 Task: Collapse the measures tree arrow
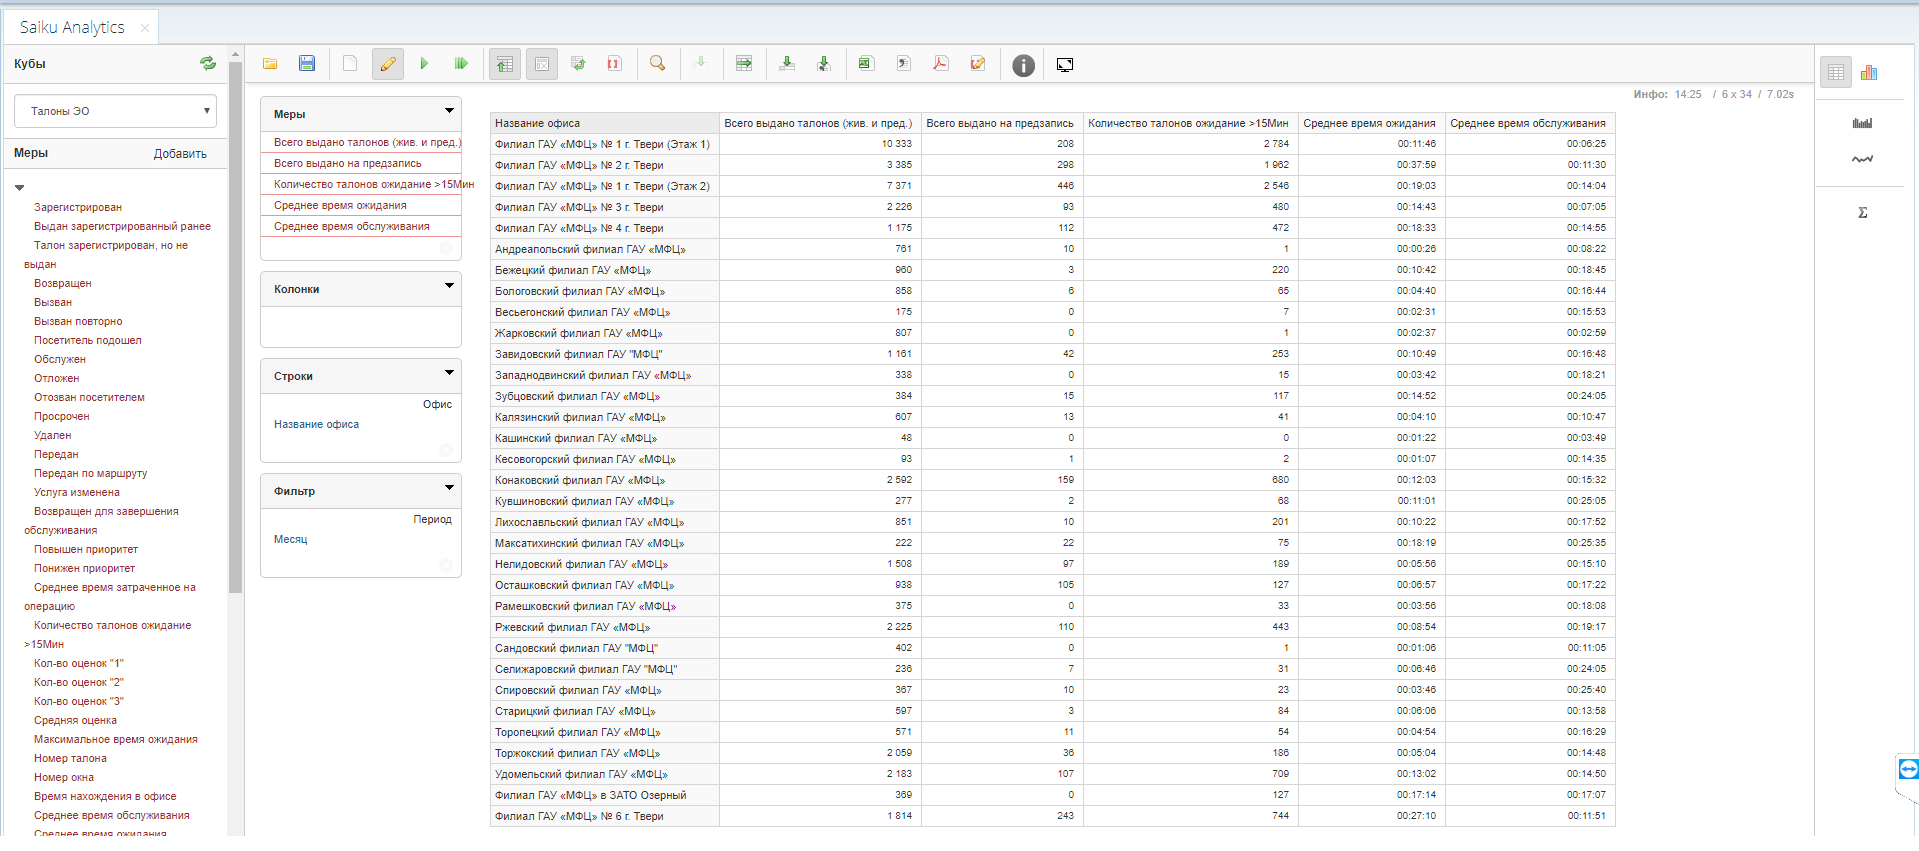tap(19, 188)
